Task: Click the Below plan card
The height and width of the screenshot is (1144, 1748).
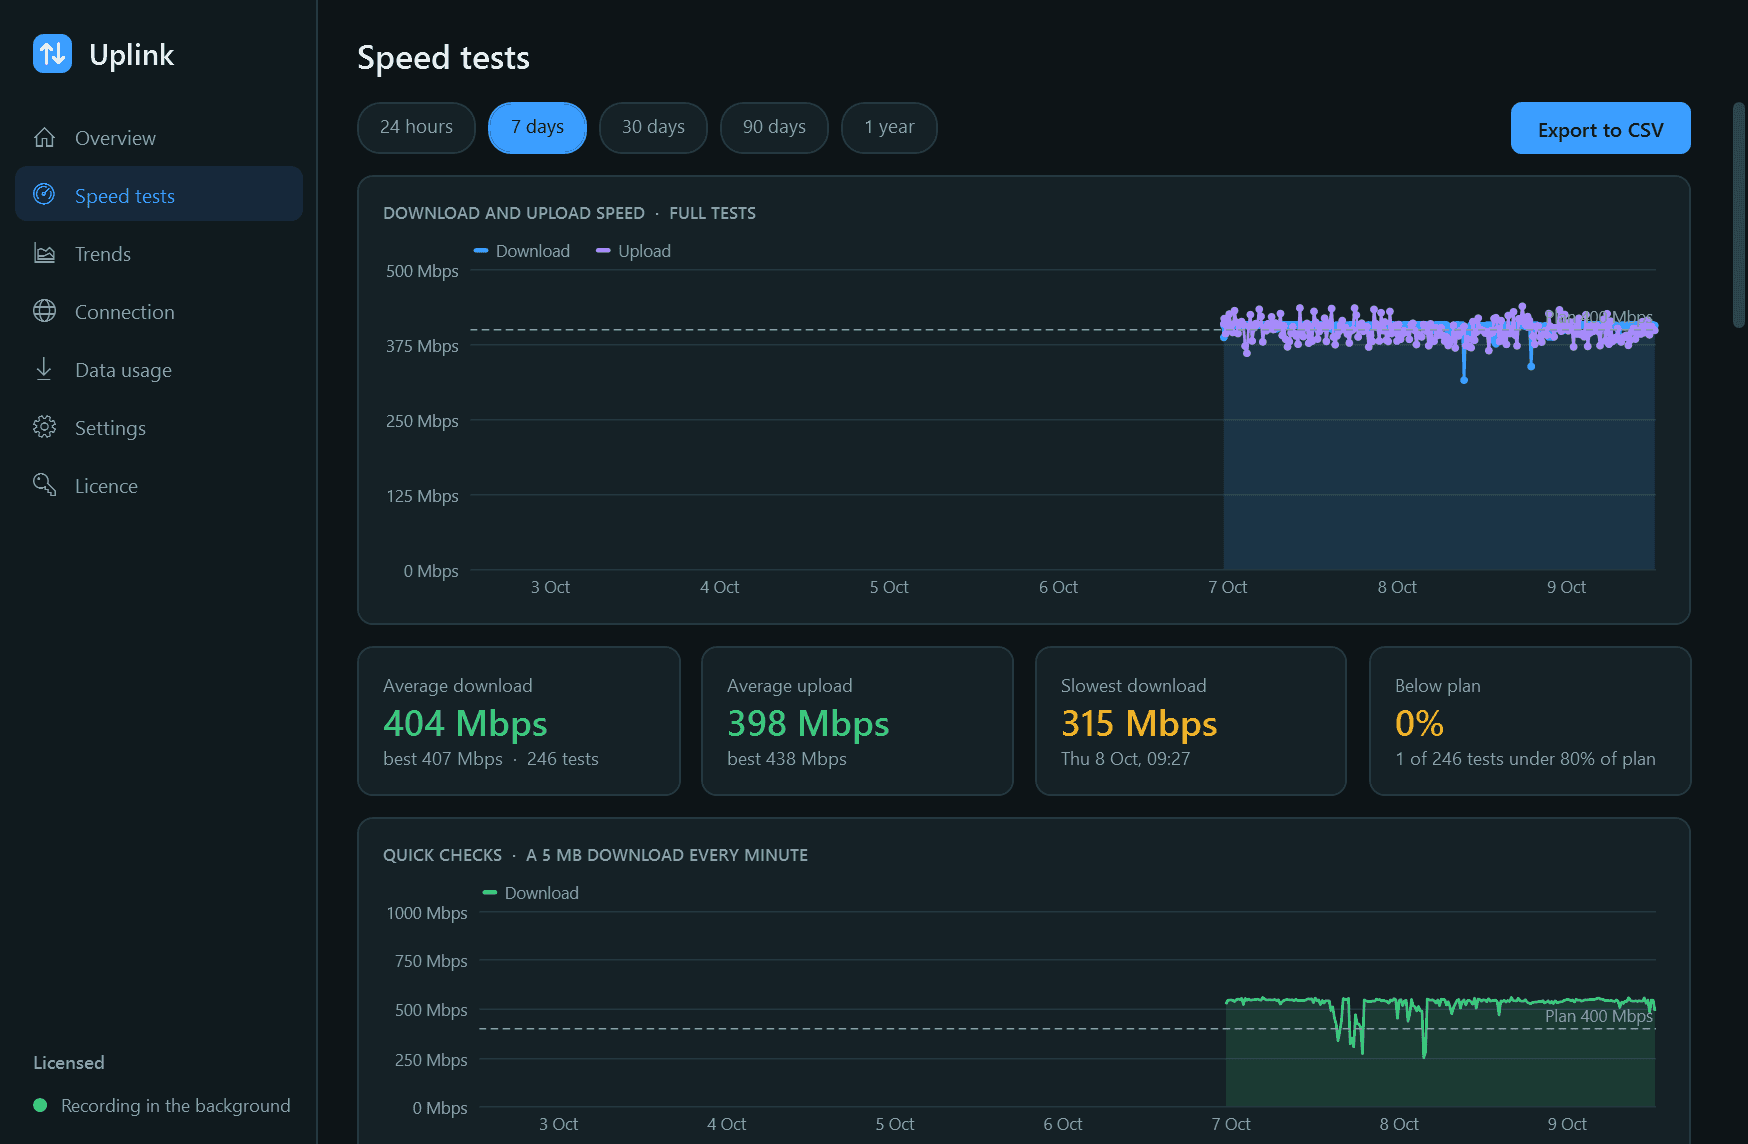Action: (x=1530, y=721)
